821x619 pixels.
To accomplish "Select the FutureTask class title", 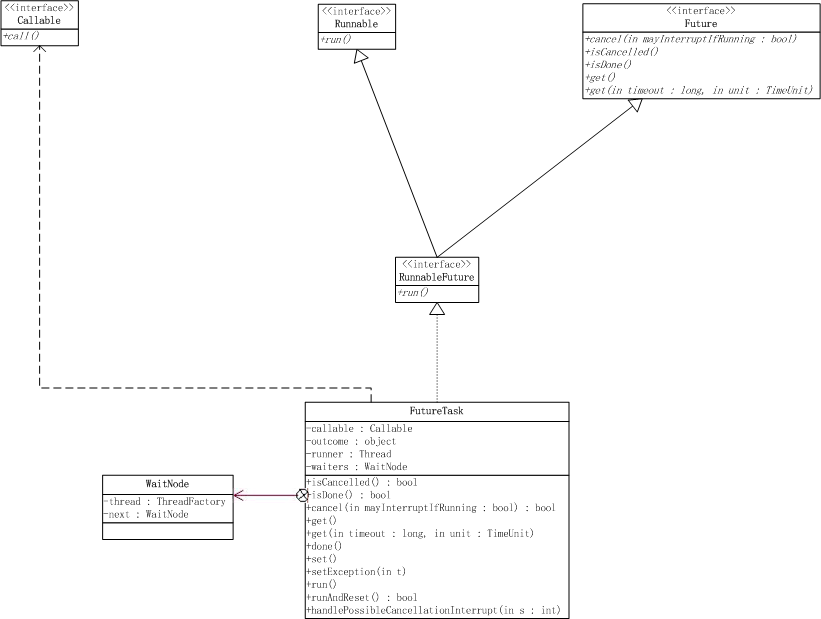I will (x=437, y=411).
